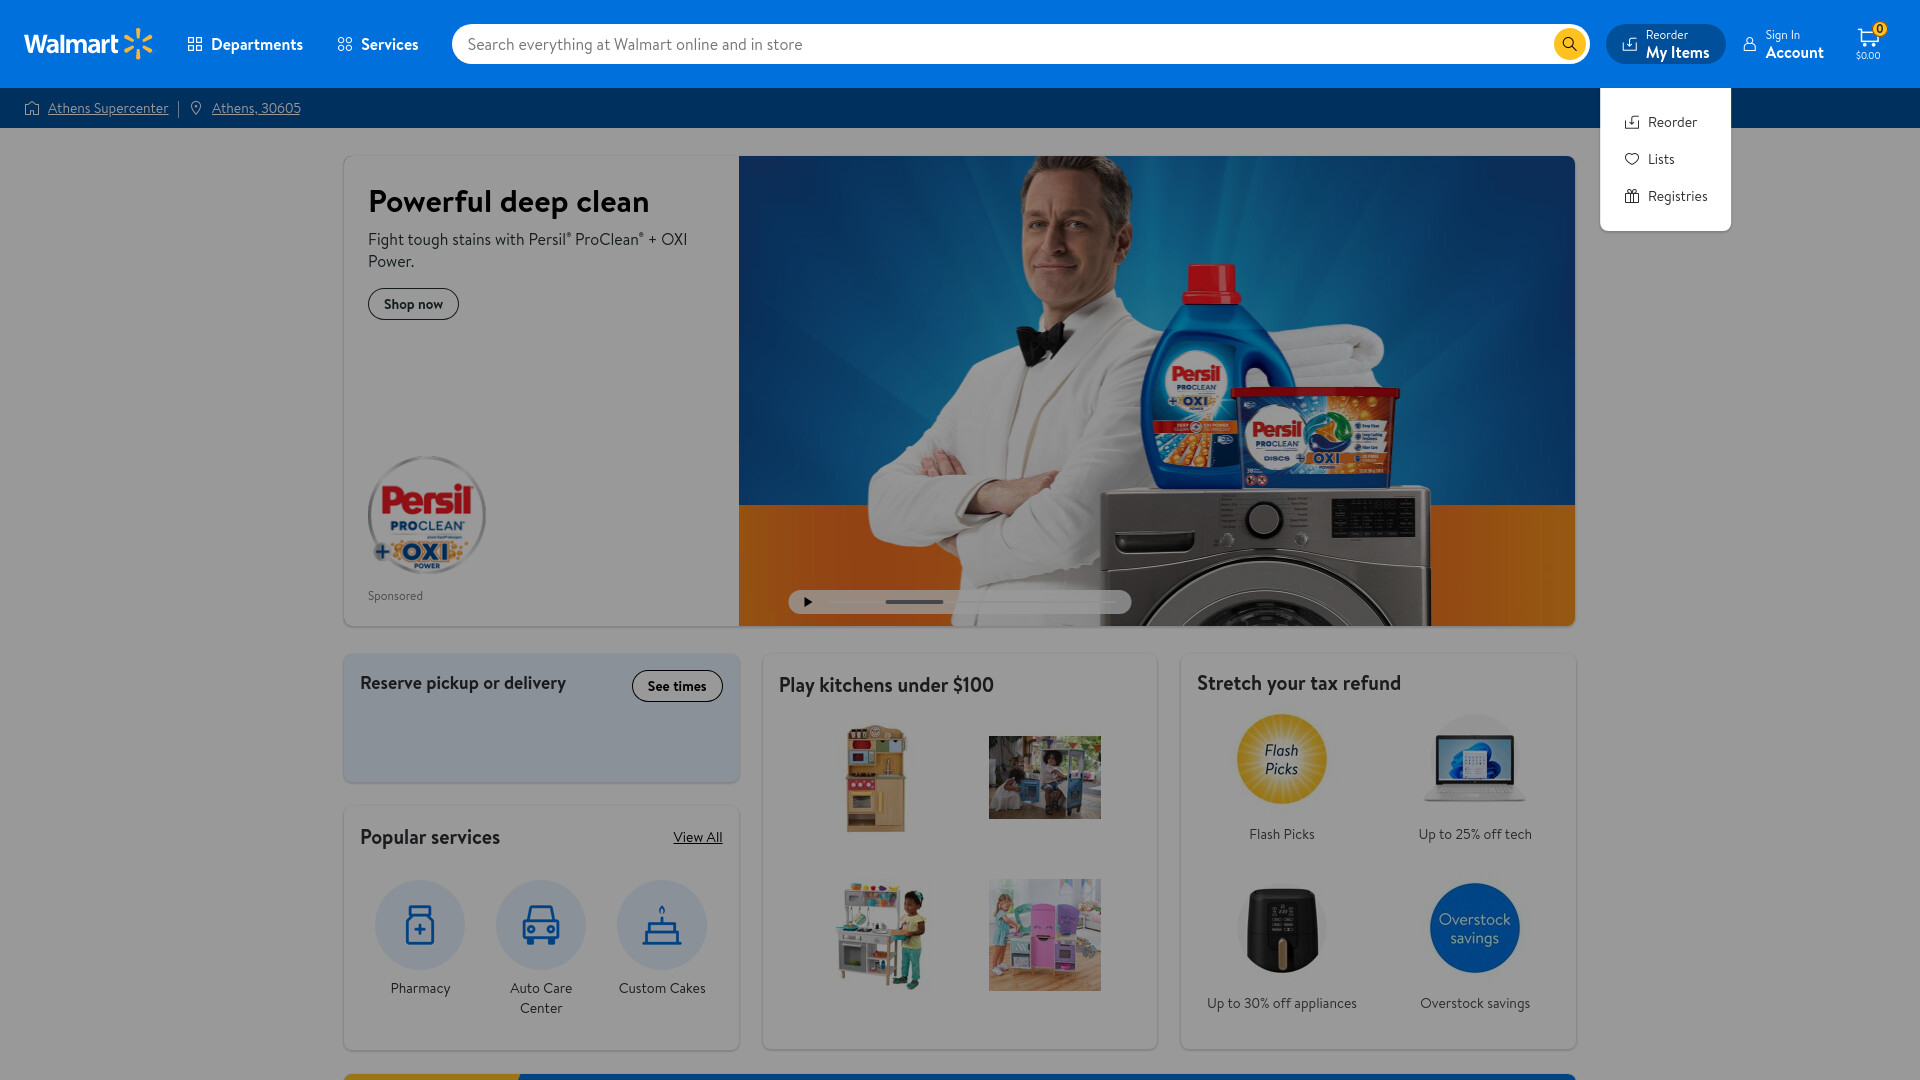Open the gray play kitchen with girl

click(882, 935)
